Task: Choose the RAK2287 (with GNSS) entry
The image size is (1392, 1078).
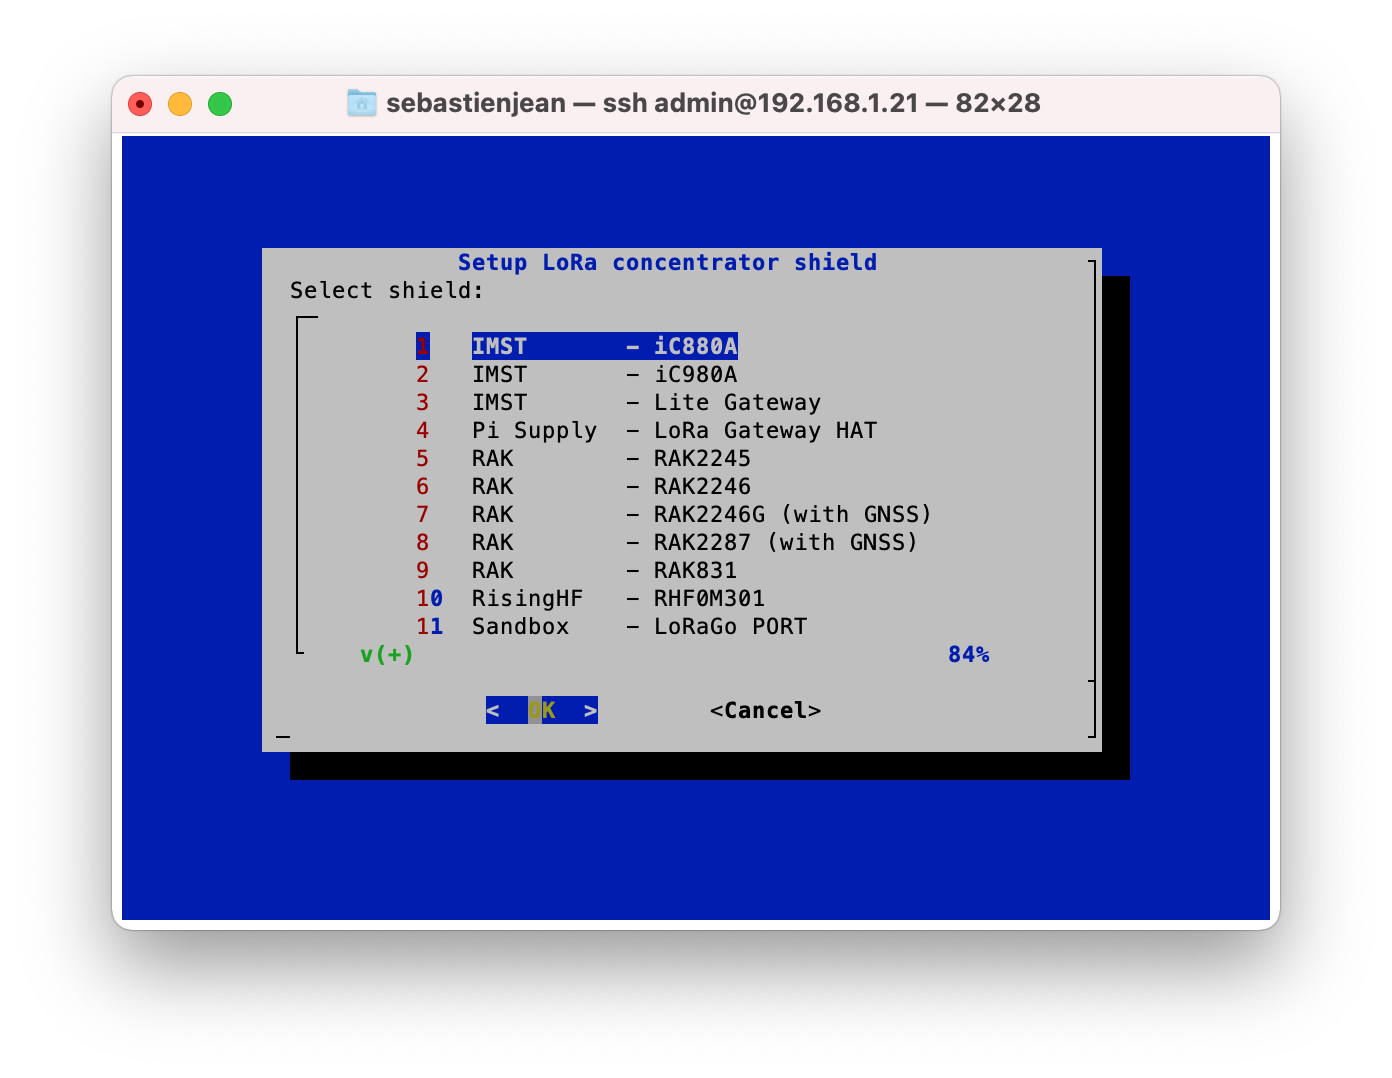Action: coord(668,542)
